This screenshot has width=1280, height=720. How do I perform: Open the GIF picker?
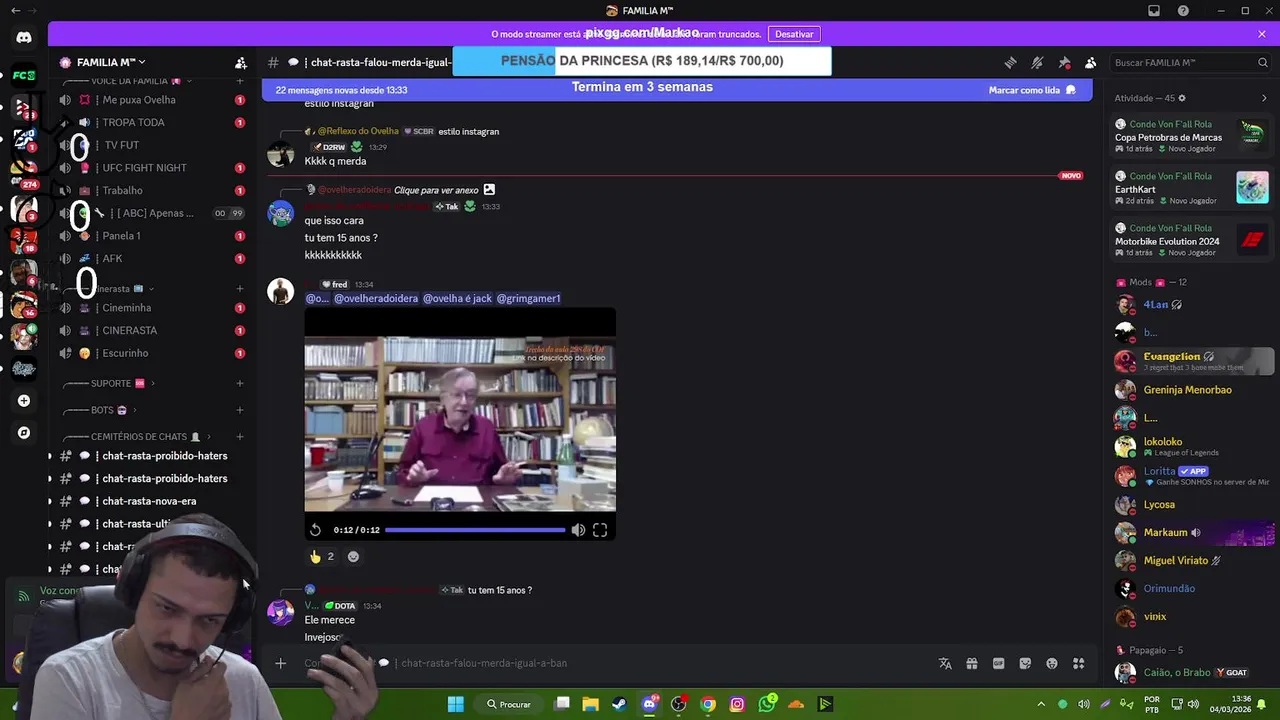(x=998, y=663)
